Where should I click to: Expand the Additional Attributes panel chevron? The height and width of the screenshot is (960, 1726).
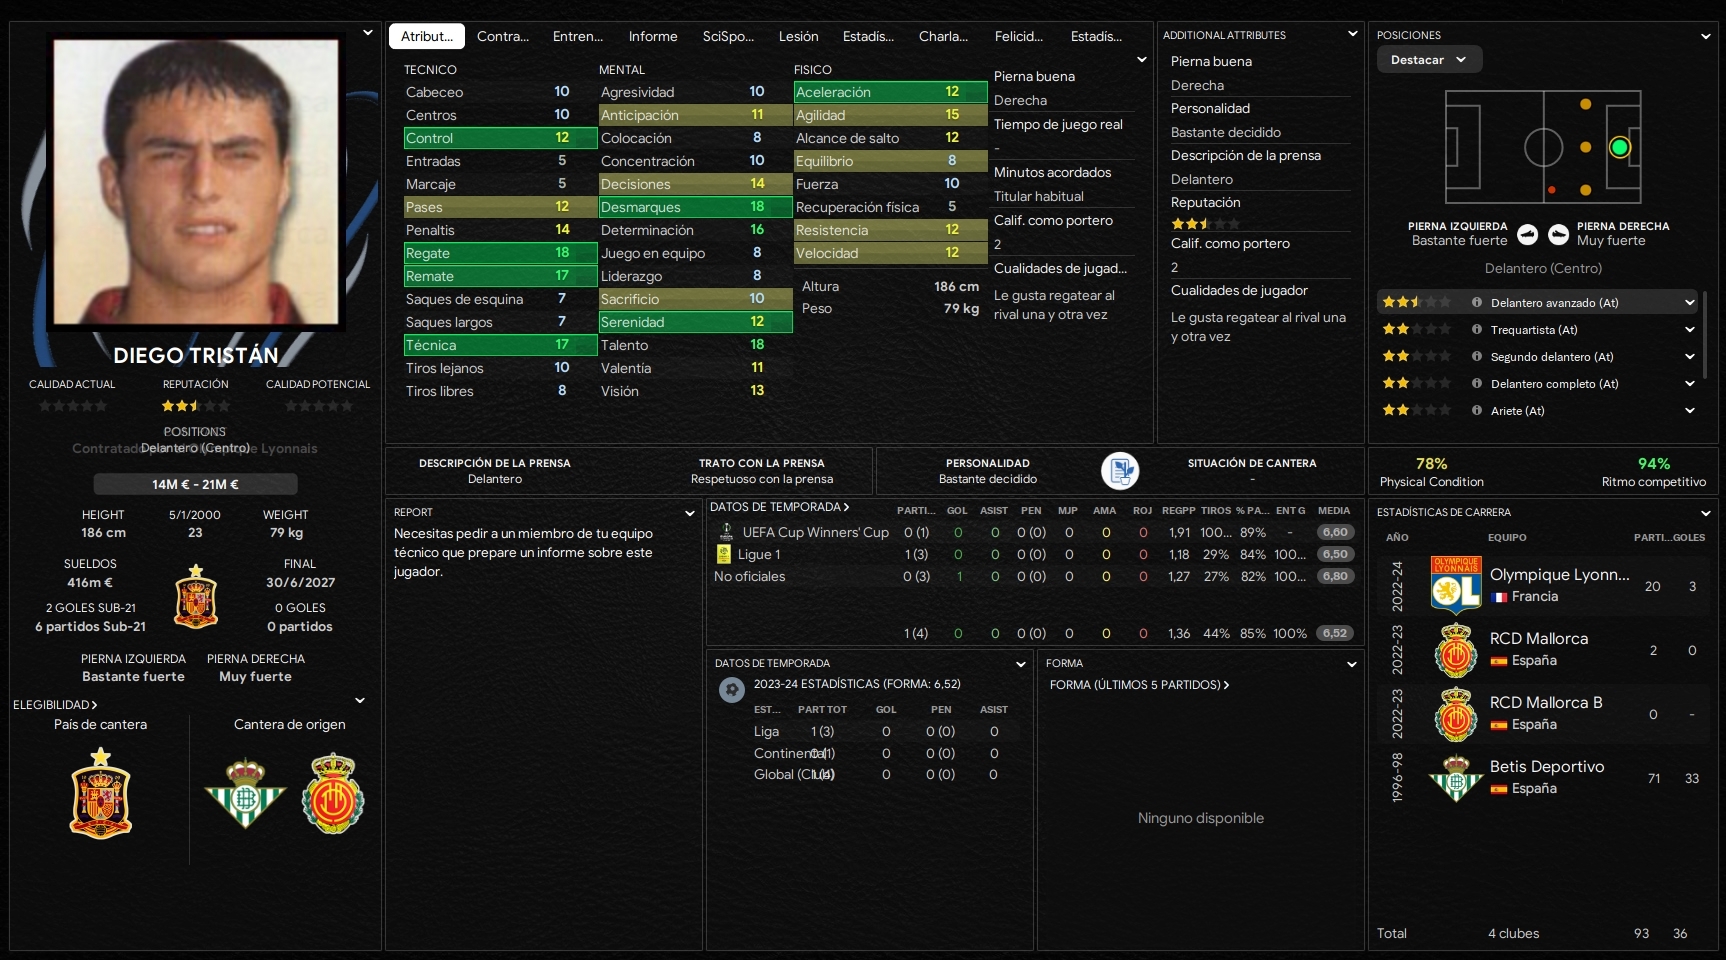coord(1353,34)
